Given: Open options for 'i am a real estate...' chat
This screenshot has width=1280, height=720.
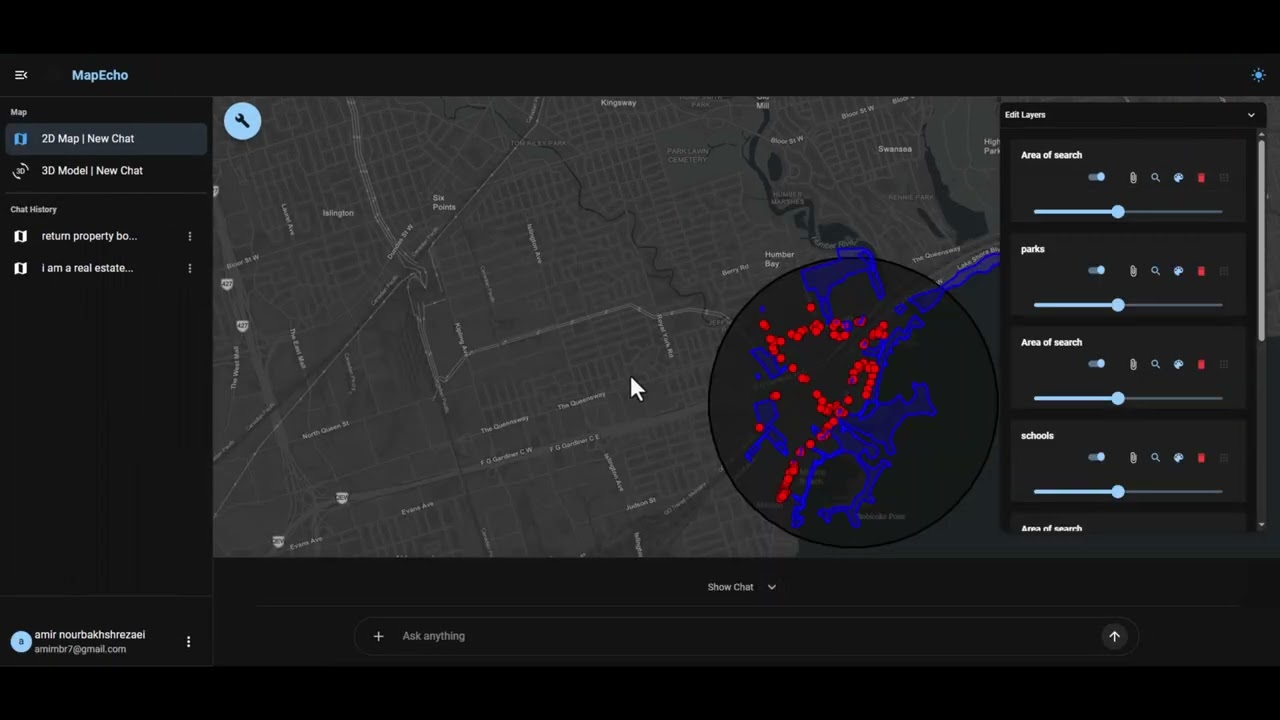Looking at the screenshot, I should click(x=190, y=268).
